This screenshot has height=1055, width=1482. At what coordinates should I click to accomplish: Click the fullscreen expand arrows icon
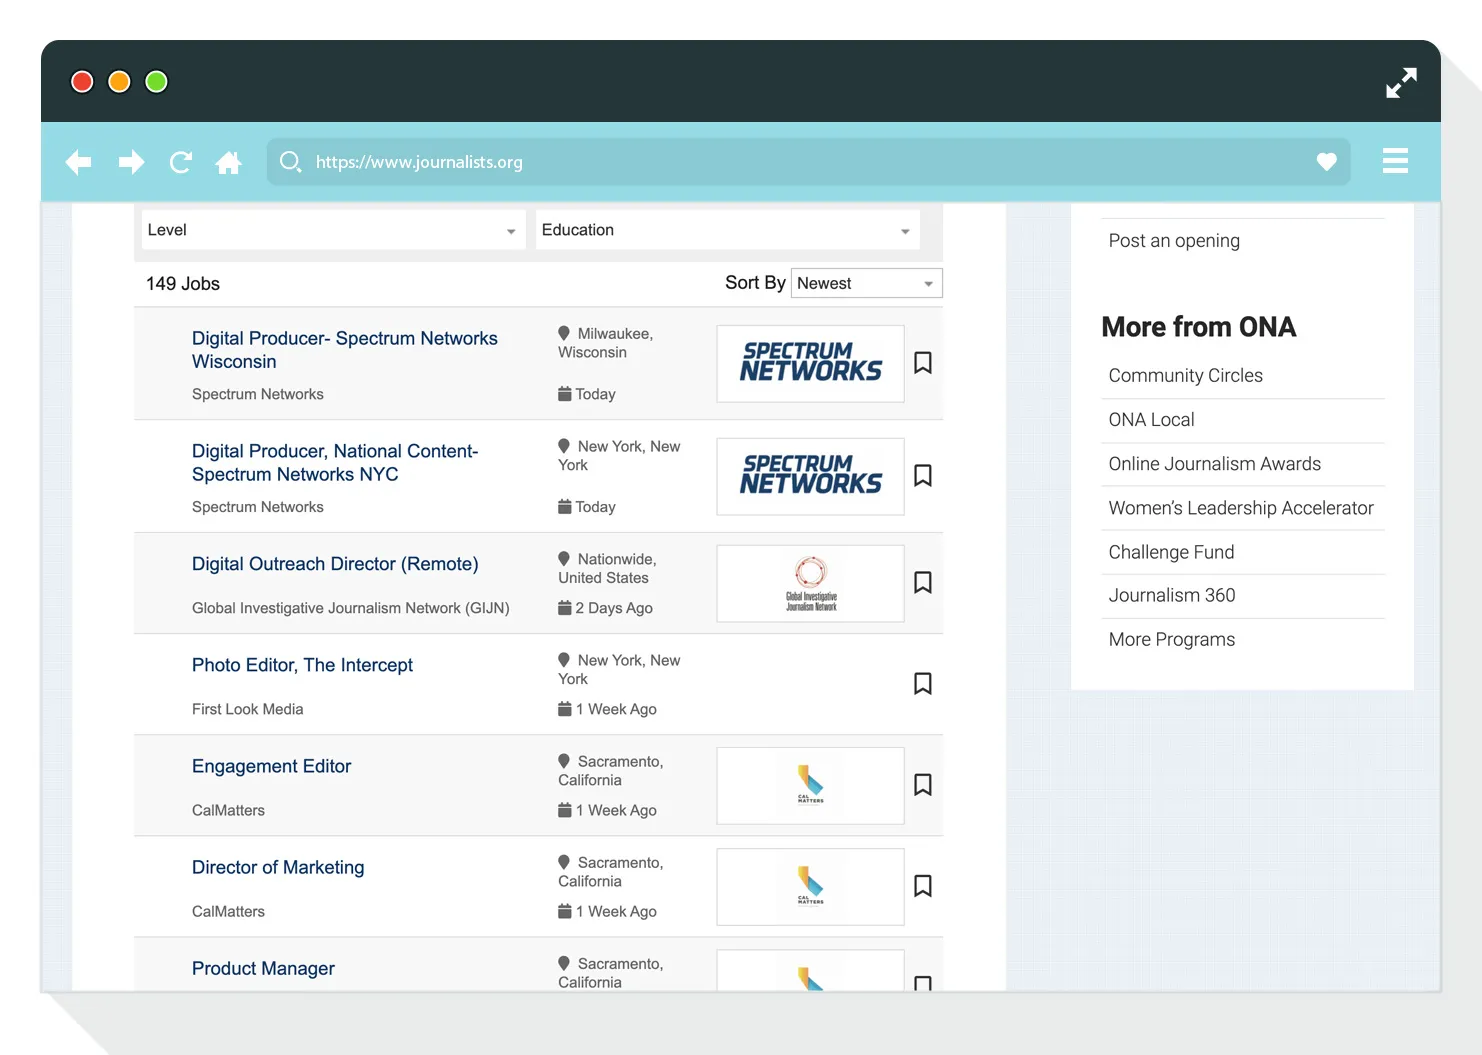[x=1401, y=83]
